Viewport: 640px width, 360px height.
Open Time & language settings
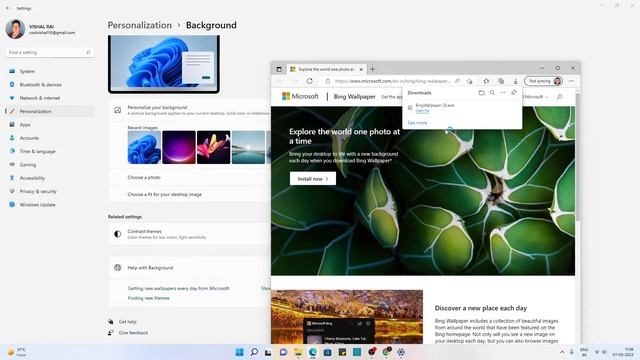point(38,151)
